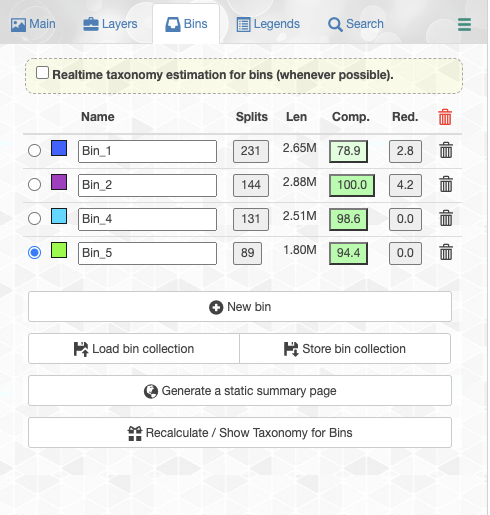Click Load bin collection

pos(134,349)
